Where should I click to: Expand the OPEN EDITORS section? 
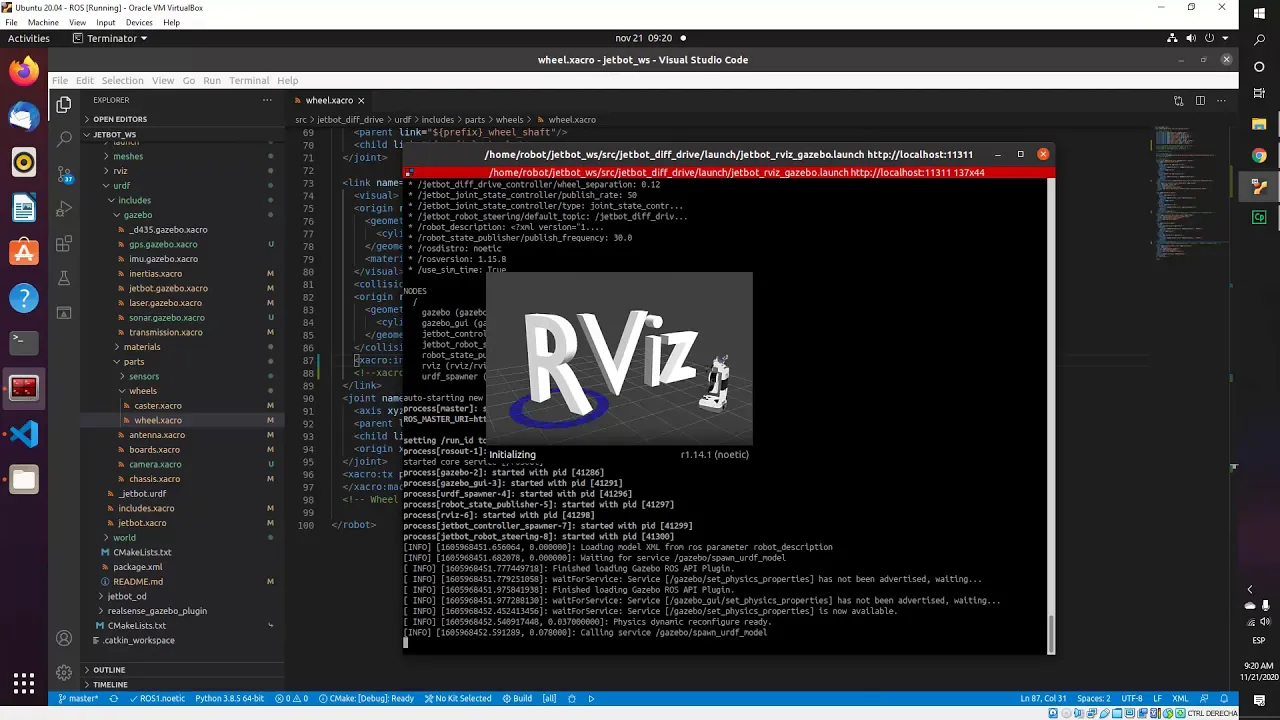119,119
